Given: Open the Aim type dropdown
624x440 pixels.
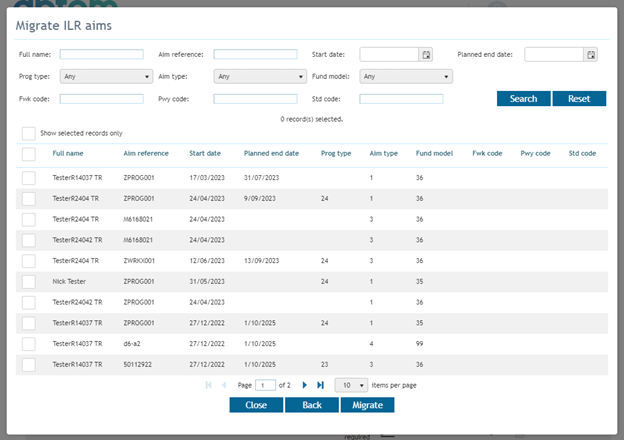Looking at the screenshot, I should pos(260,76).
